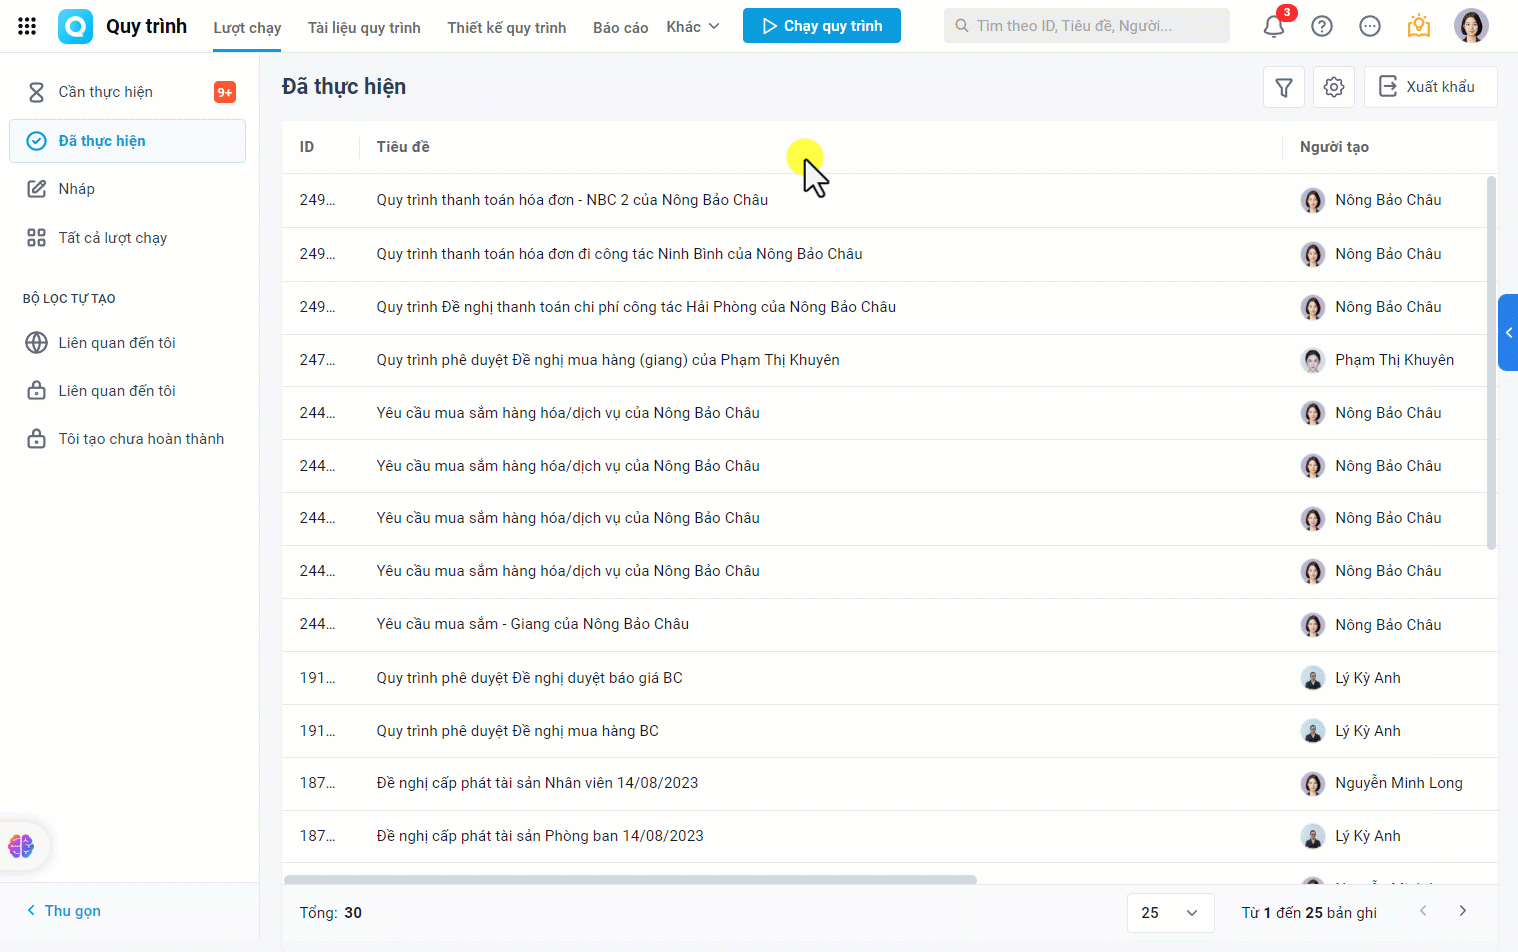Screen dimensions: 1518x952
Task: Click the AI brain assistant icon
Action: (x=21, y=846)
